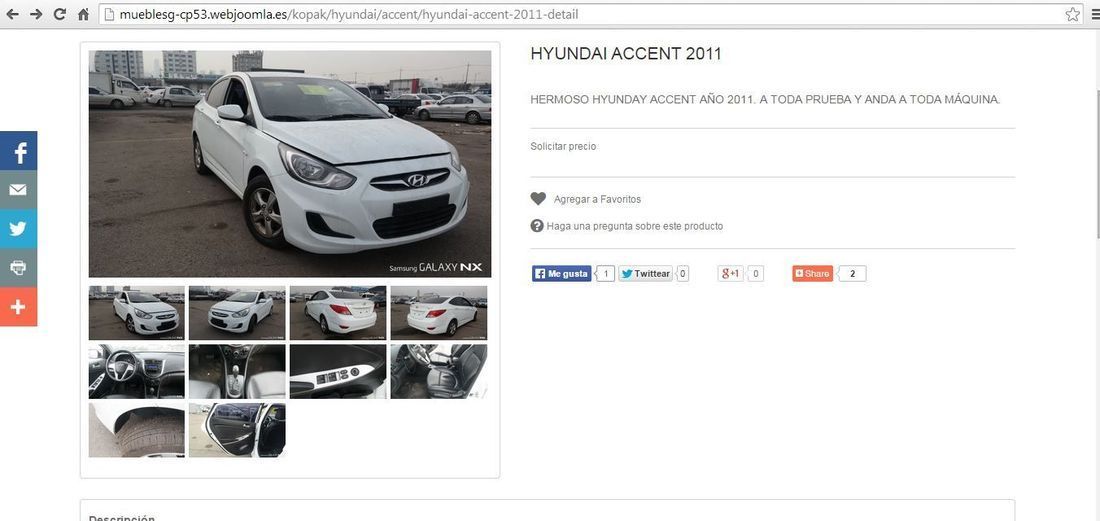Open 'Haga una pregunta sobre este producto' link
The height and width of the screenshot is (521, 1100).
tap(634, 226)
